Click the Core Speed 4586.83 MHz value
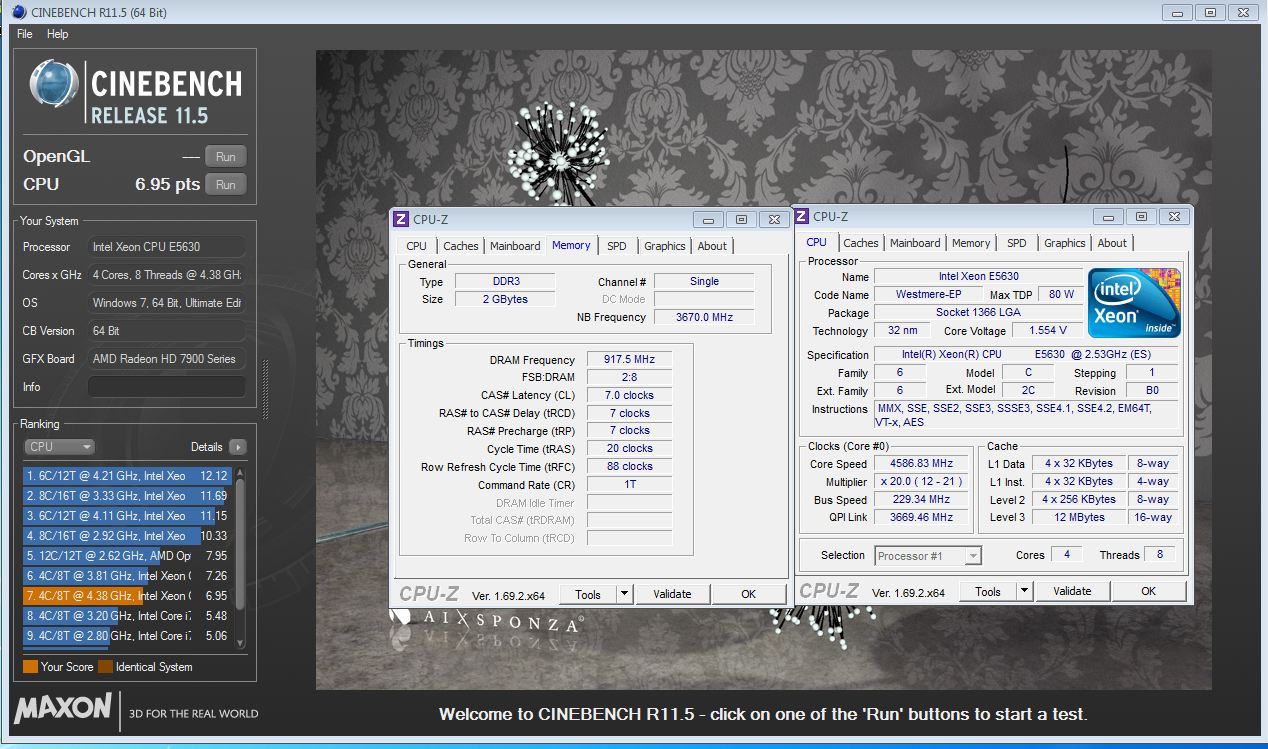1268x749 pixels. pyautogui.click(x=920, y=464)
